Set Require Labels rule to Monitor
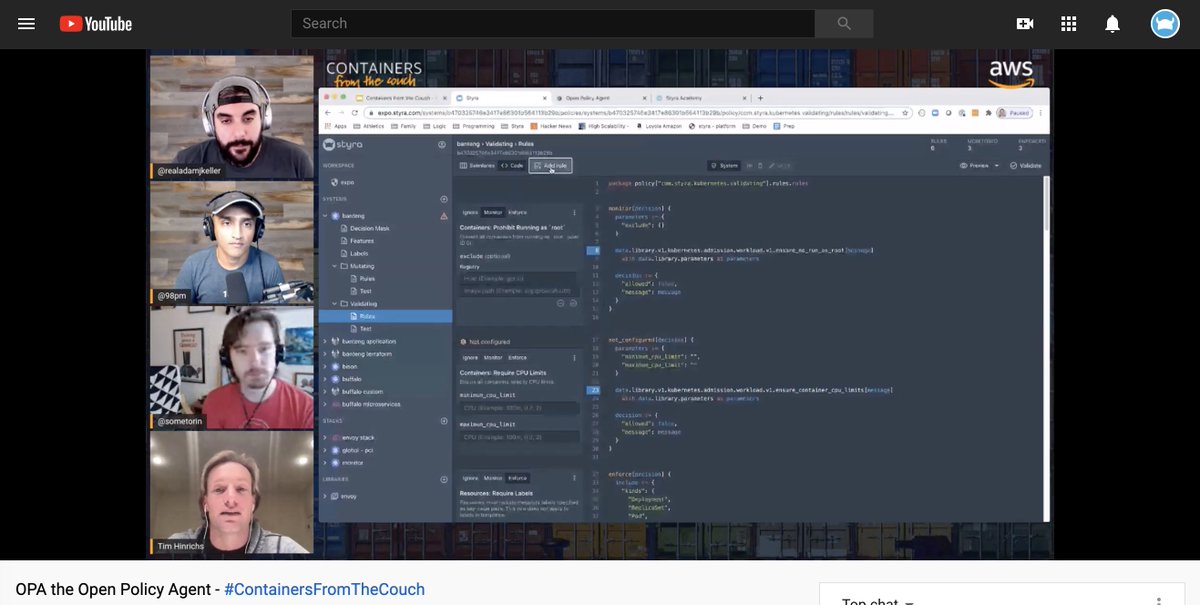The height and width of the screenshot is (605, 1200). coord(493,478)
